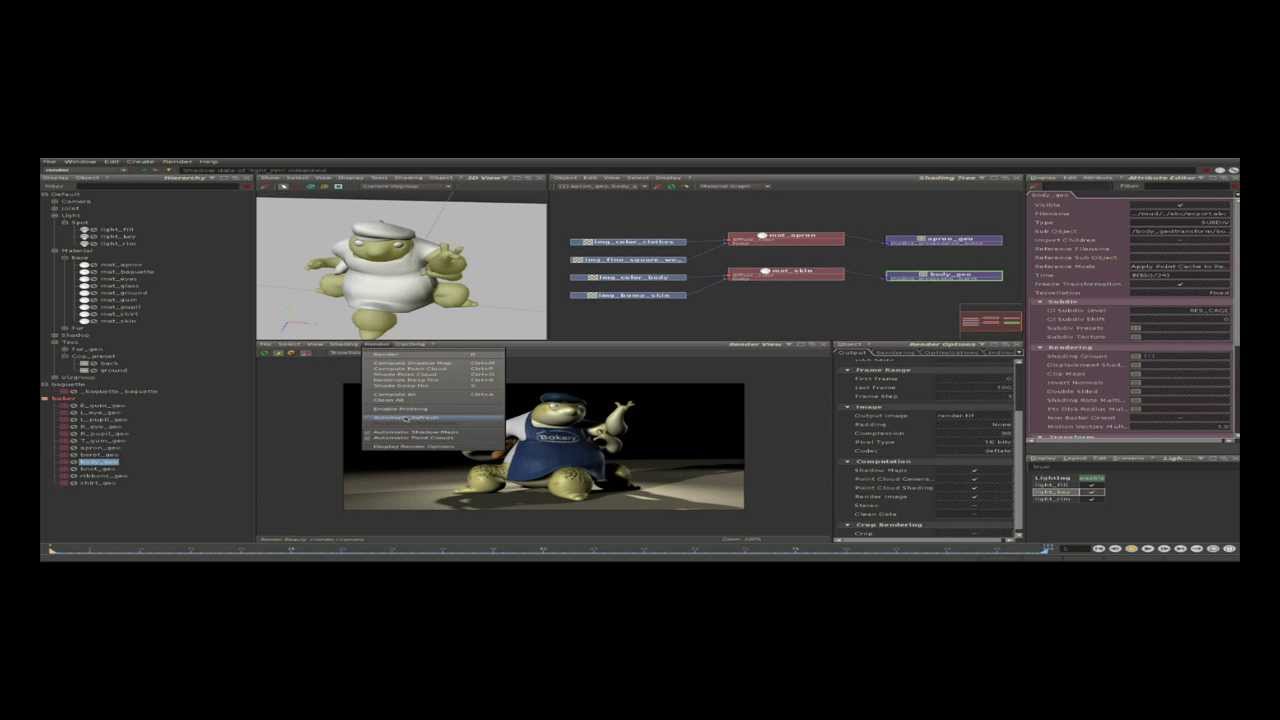The width and height of the screenshot is (1280, 720).
Task: Click the material icon beside mat_ground
Action: (84, 293)
